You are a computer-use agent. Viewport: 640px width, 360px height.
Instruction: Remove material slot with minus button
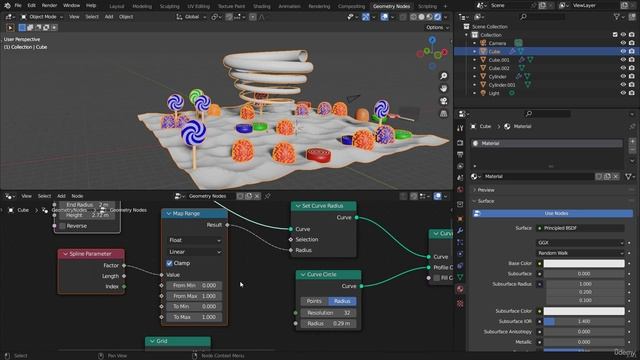[632, 150]
